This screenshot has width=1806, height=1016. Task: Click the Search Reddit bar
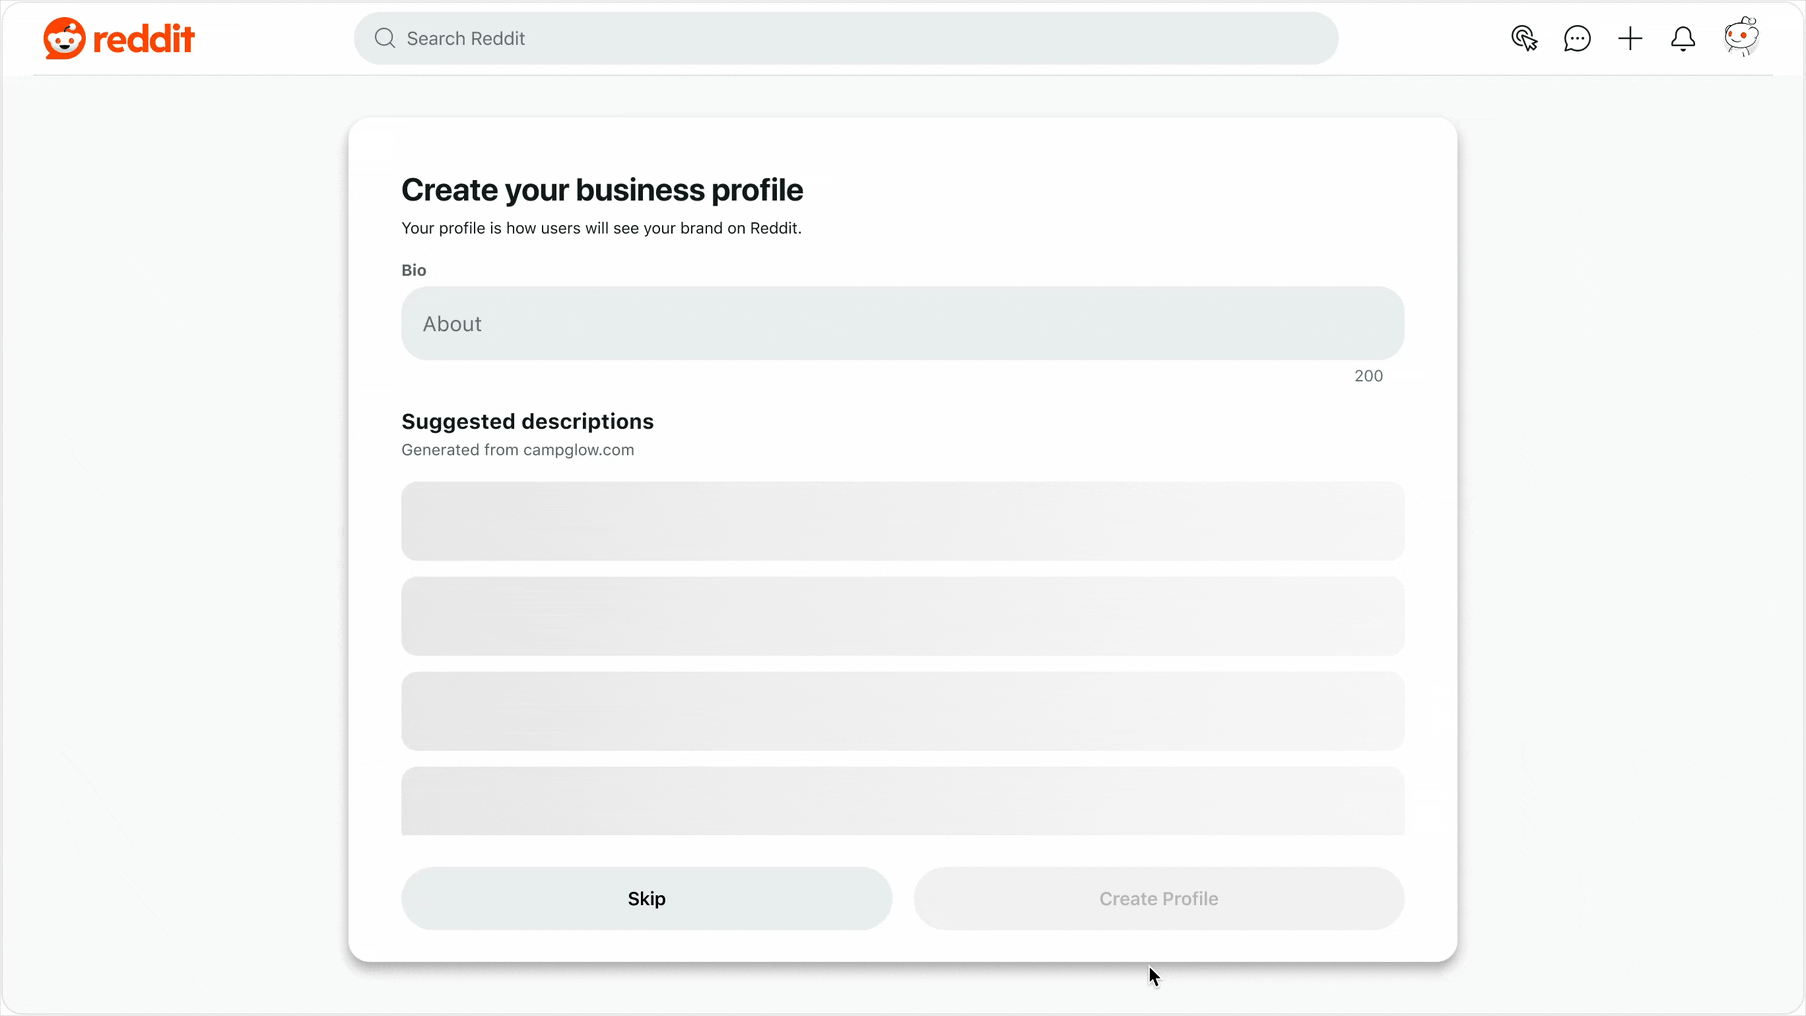click(x=845, y=38)
